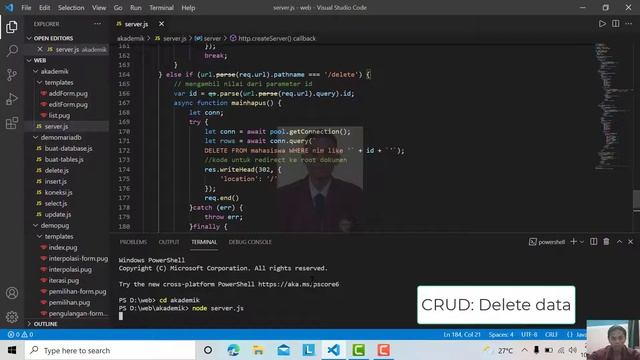Click the Windows taskbar search box
The width and height of the screenshot is (640, 360).
[x=110, y=350]
